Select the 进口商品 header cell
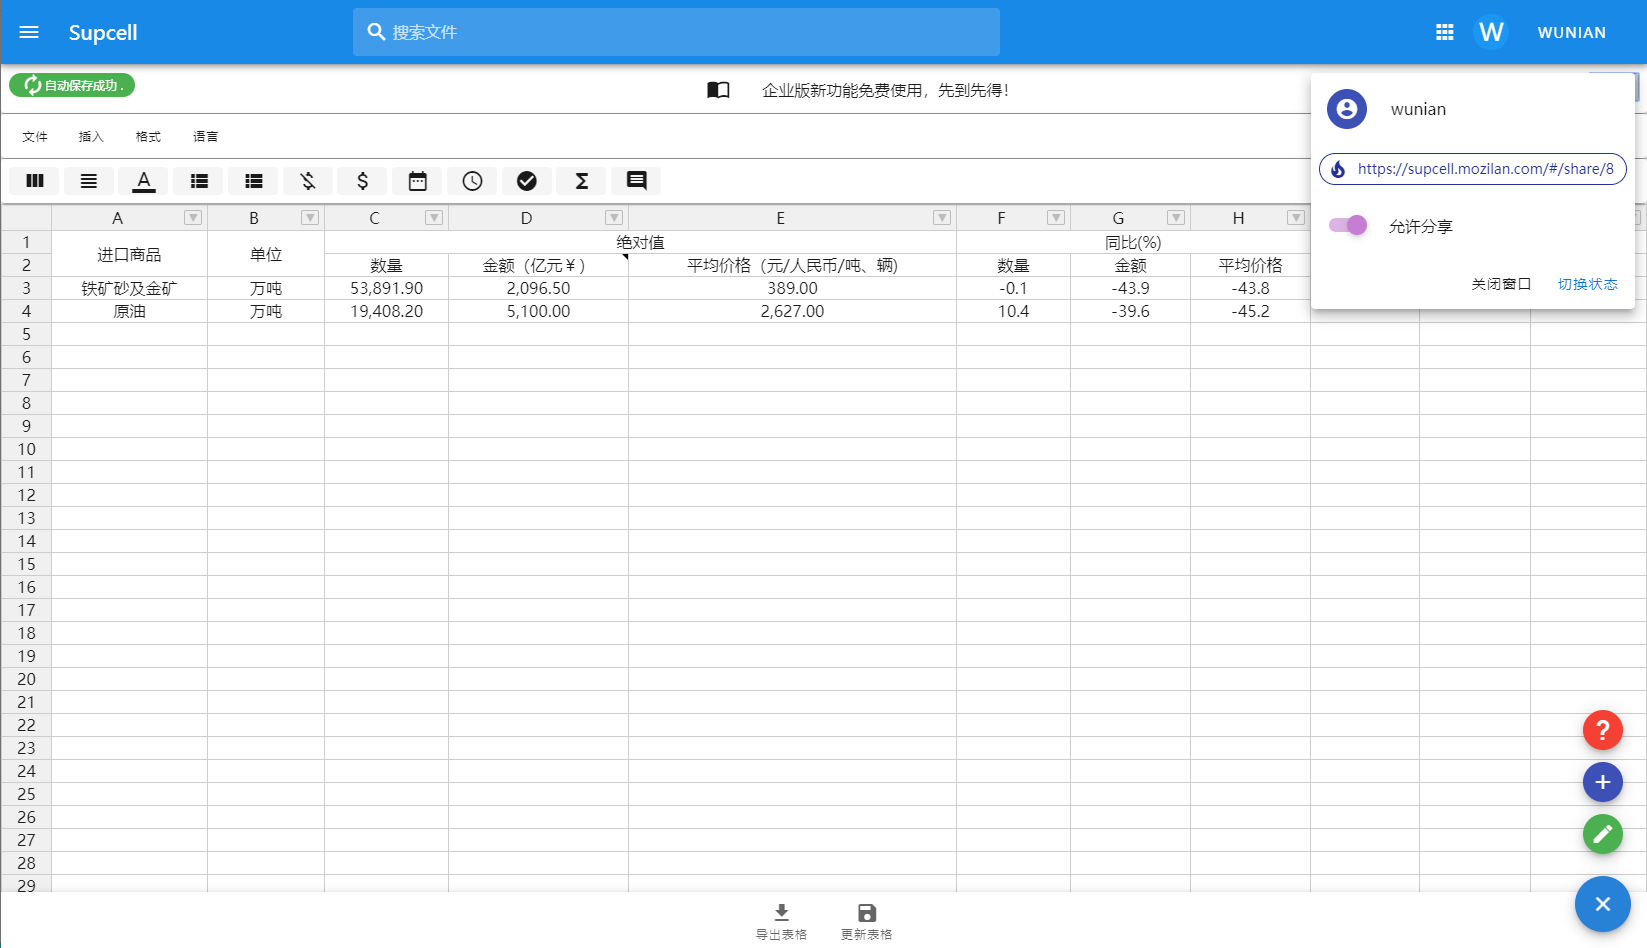This screenshot has width=1647, height=948. coord(129,254)
